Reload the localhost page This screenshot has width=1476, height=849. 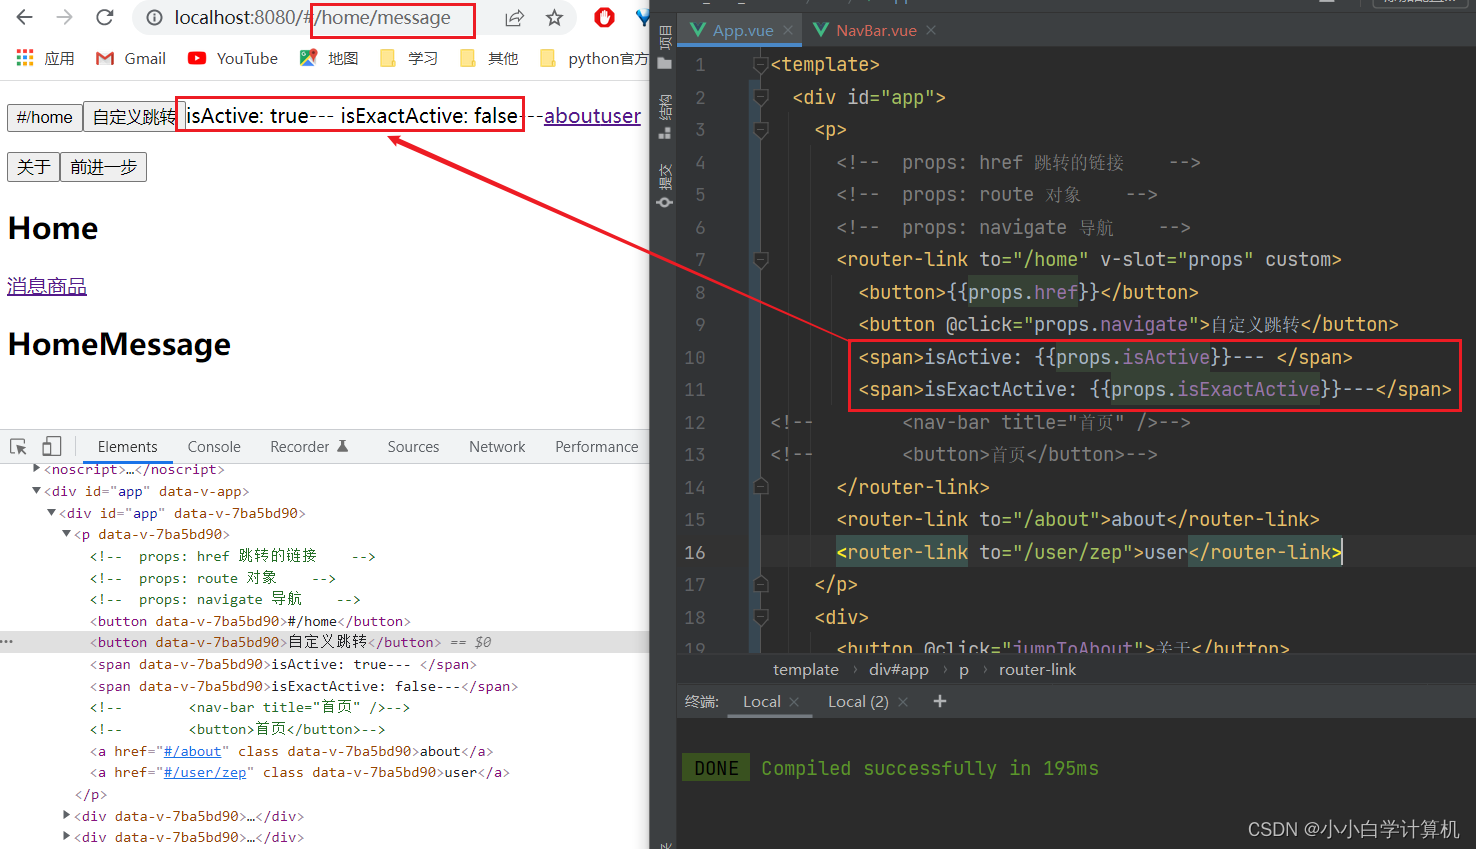point(104,17)
